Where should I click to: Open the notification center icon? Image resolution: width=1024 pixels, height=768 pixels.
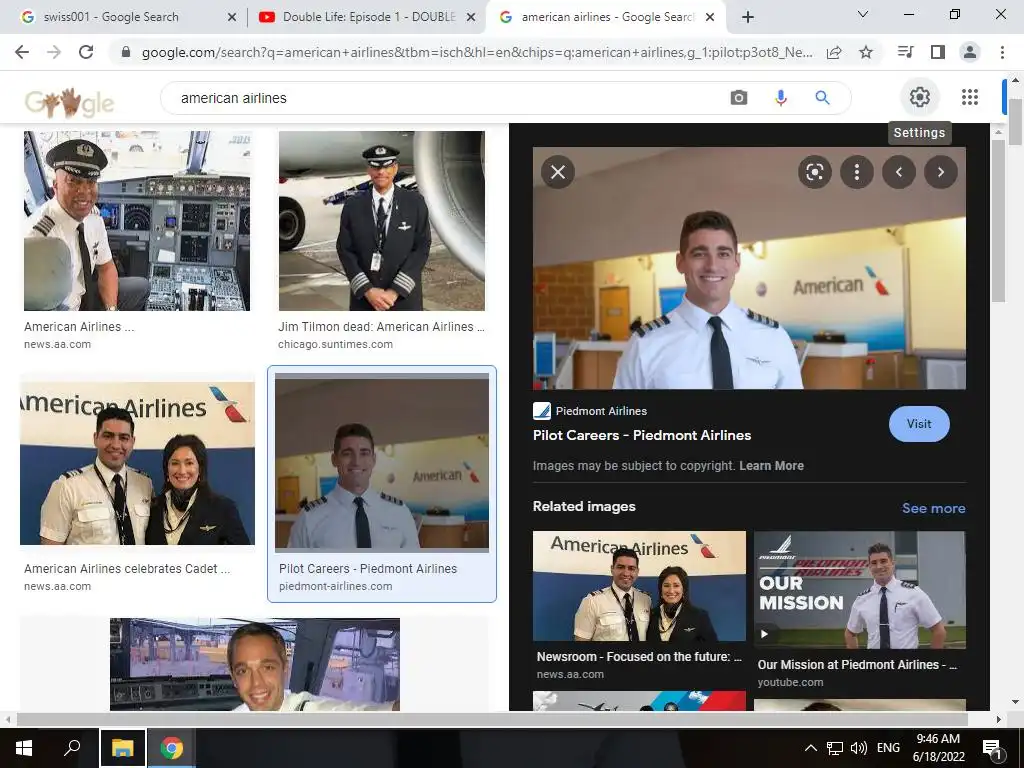pyautogui.click(x=993, y=749)
